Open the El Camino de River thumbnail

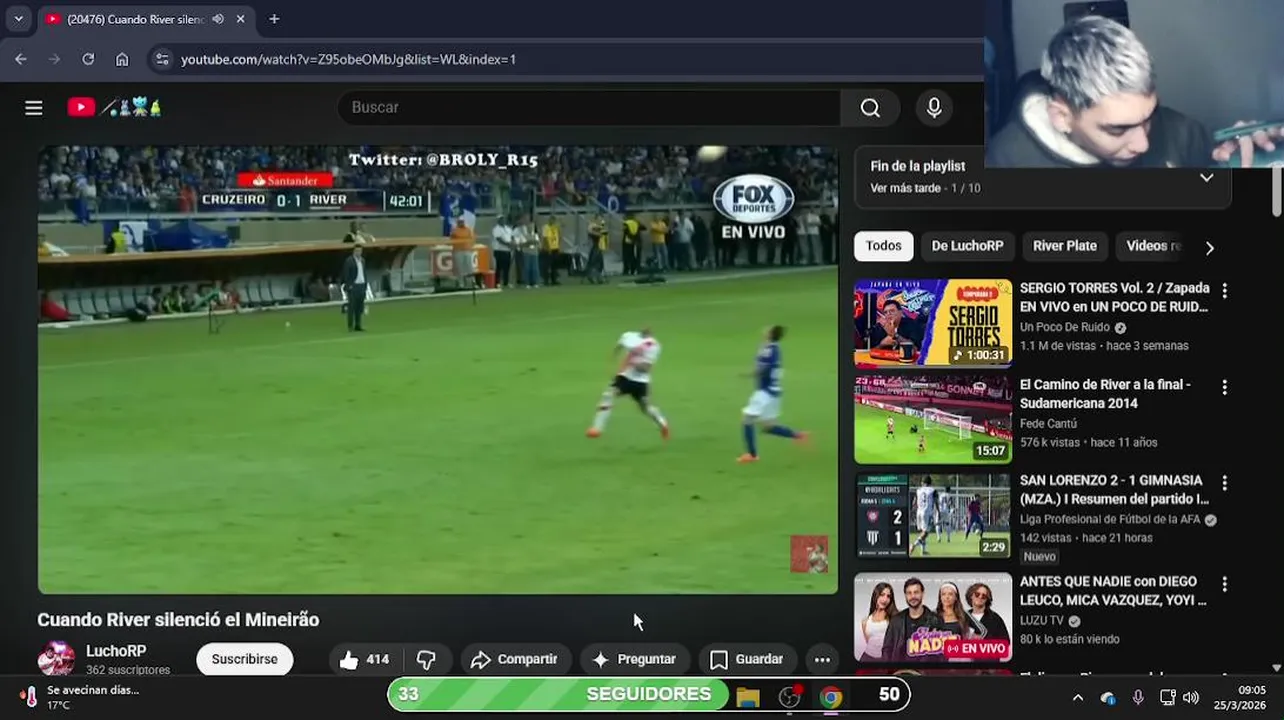[x=933, y=420]
